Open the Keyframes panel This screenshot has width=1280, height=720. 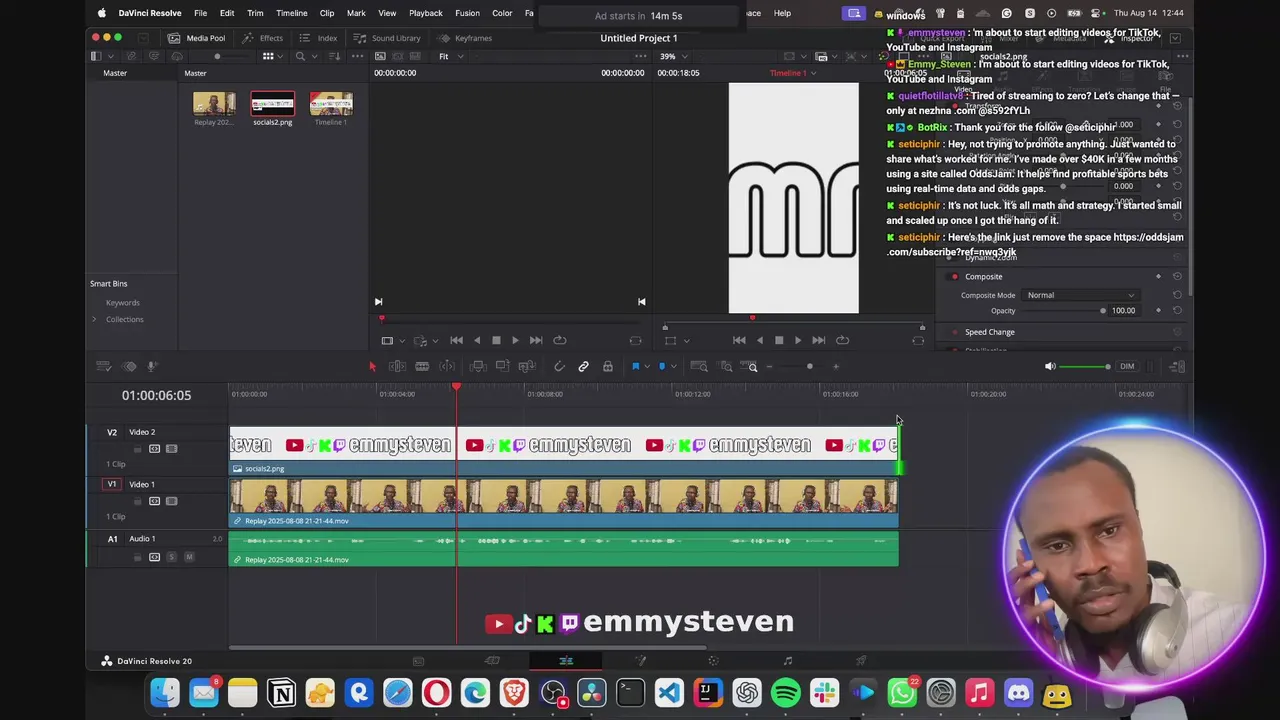pyautogui.click(x=465, y=38)
